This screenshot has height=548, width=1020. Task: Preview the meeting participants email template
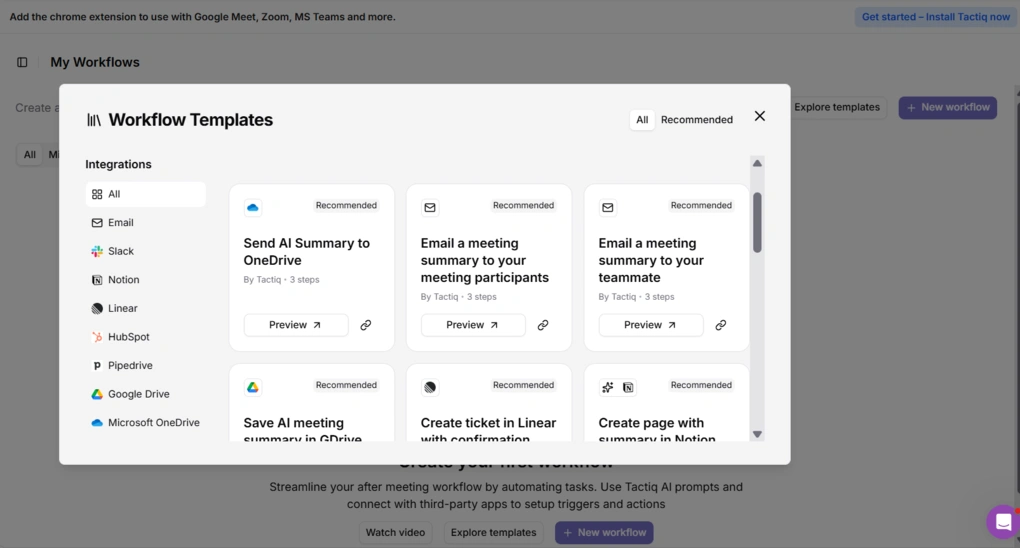click(473, 325)
